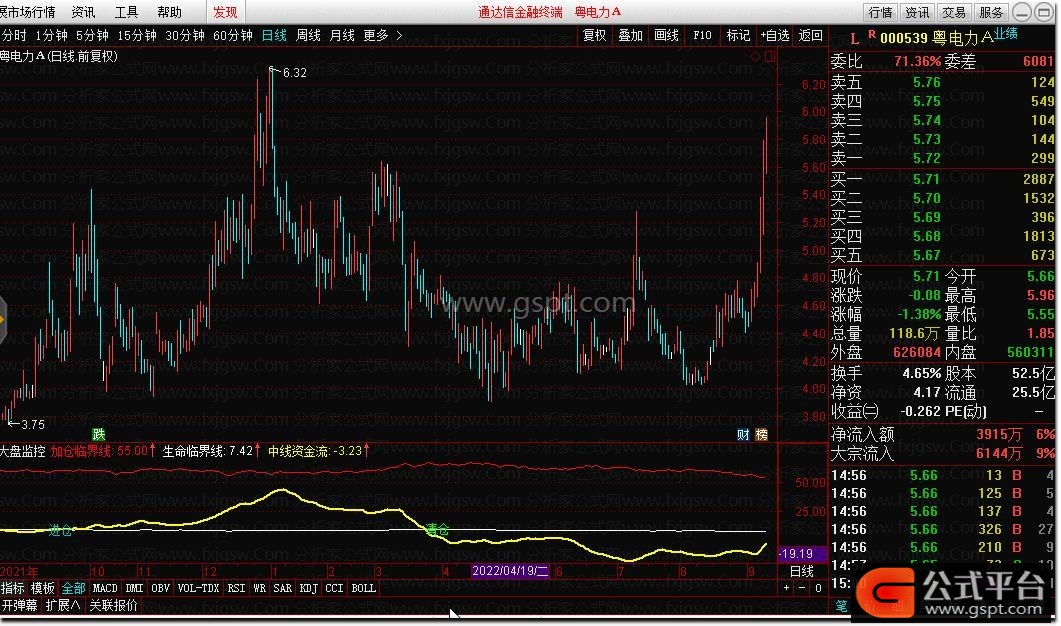Expand the 扩展∧ panel
1061x626 pixels.
click(63, 605)
